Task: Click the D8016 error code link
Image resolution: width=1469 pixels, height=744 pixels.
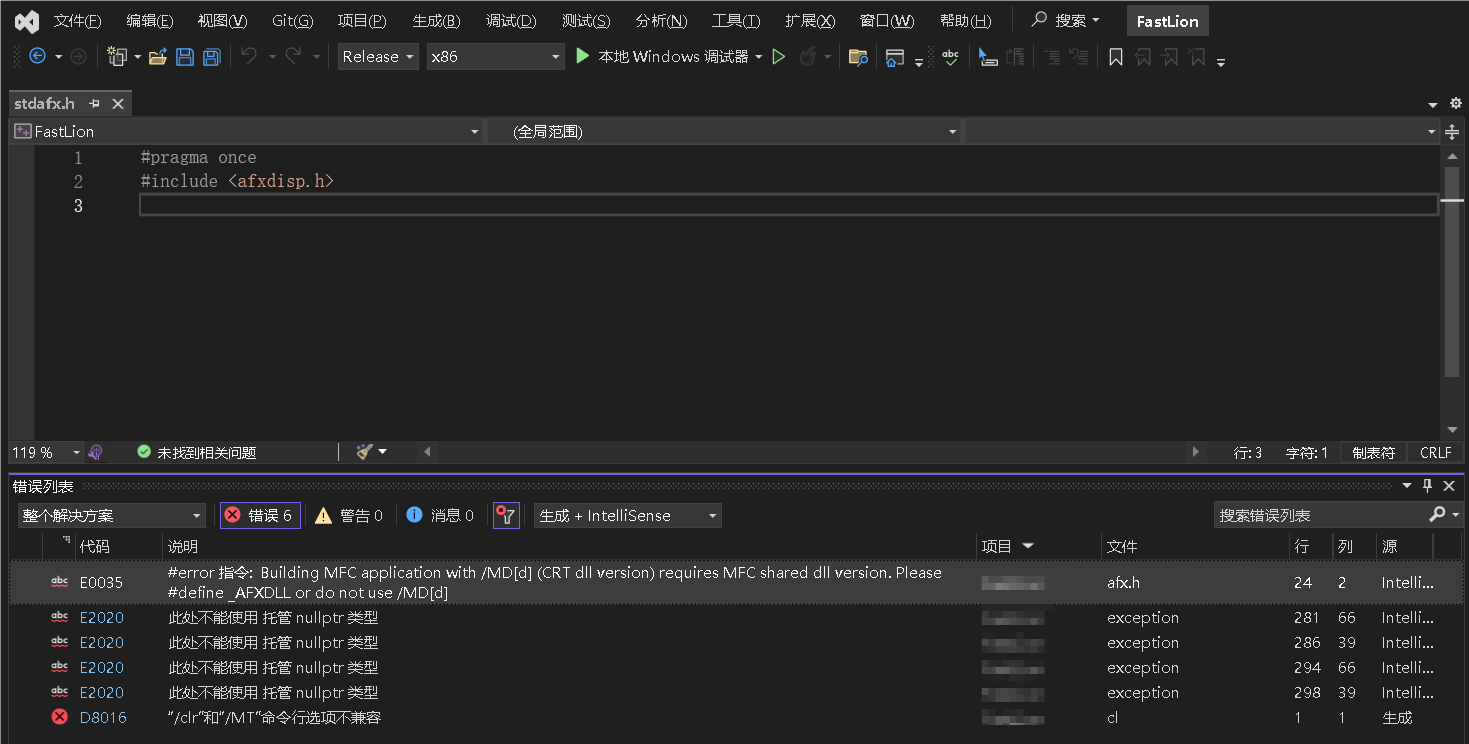Action: pyautogui.click(x=103, y=718)
